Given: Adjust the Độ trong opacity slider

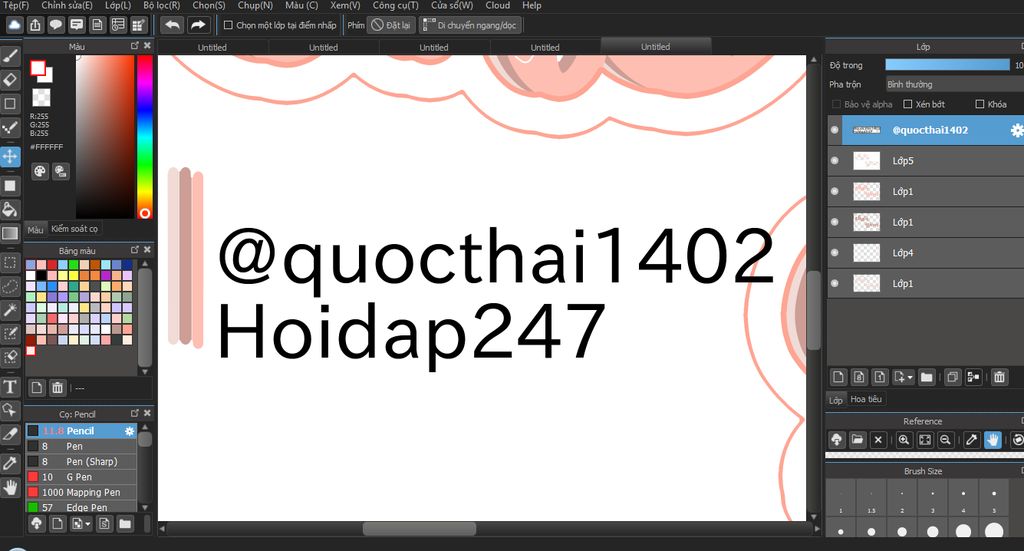Looking at the screenshot, I should click(x=947, y=65).
